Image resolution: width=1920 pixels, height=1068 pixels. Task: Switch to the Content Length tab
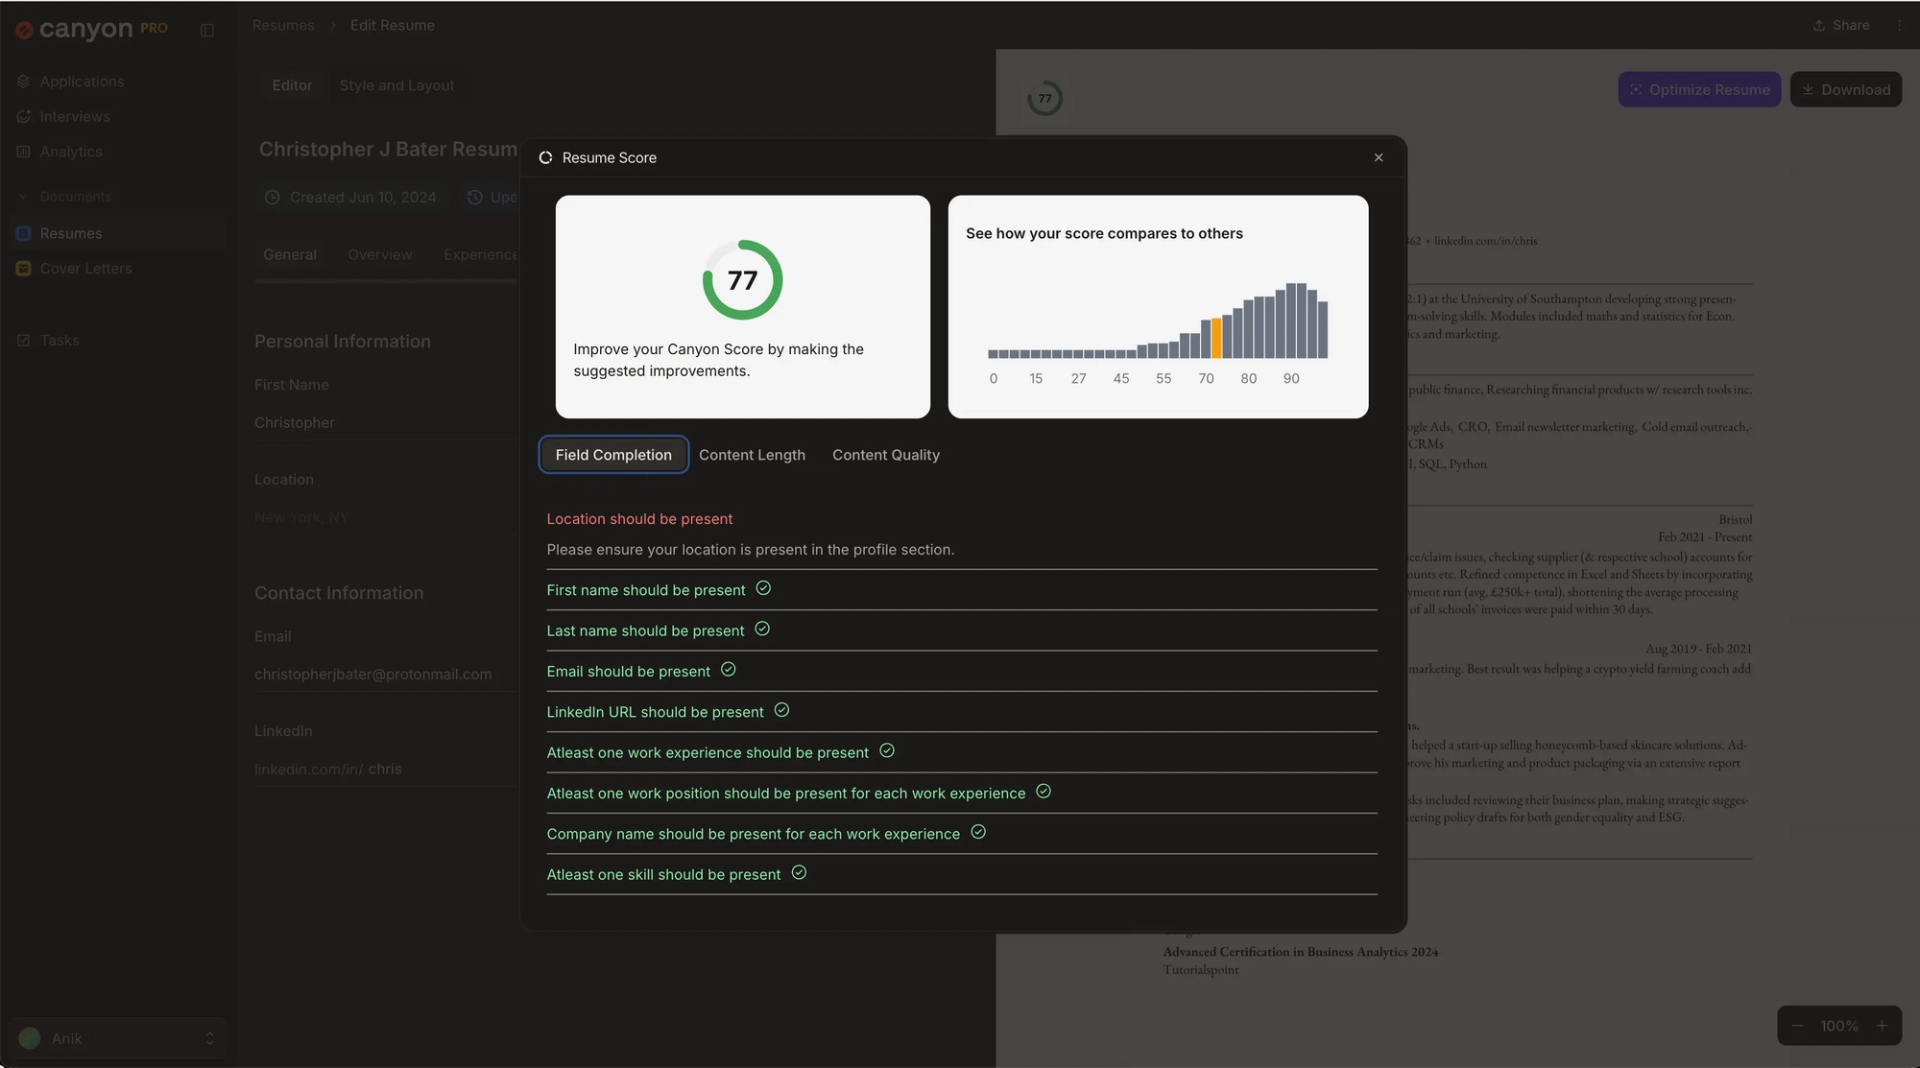752,455
